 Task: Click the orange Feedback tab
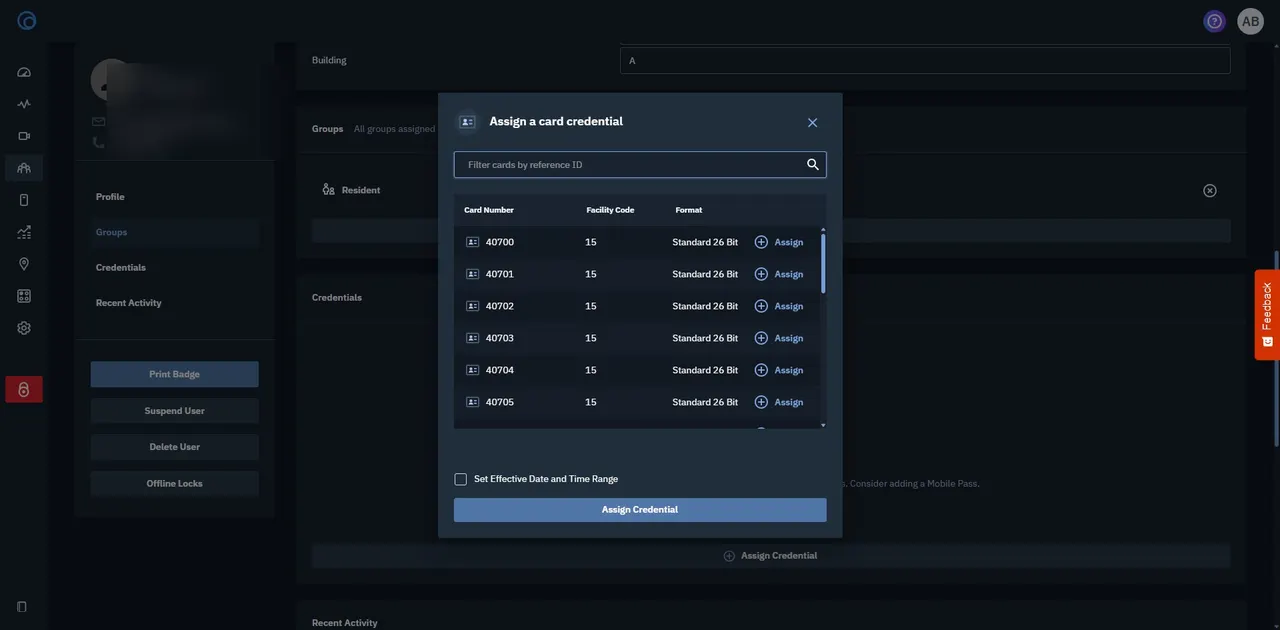1267,315
